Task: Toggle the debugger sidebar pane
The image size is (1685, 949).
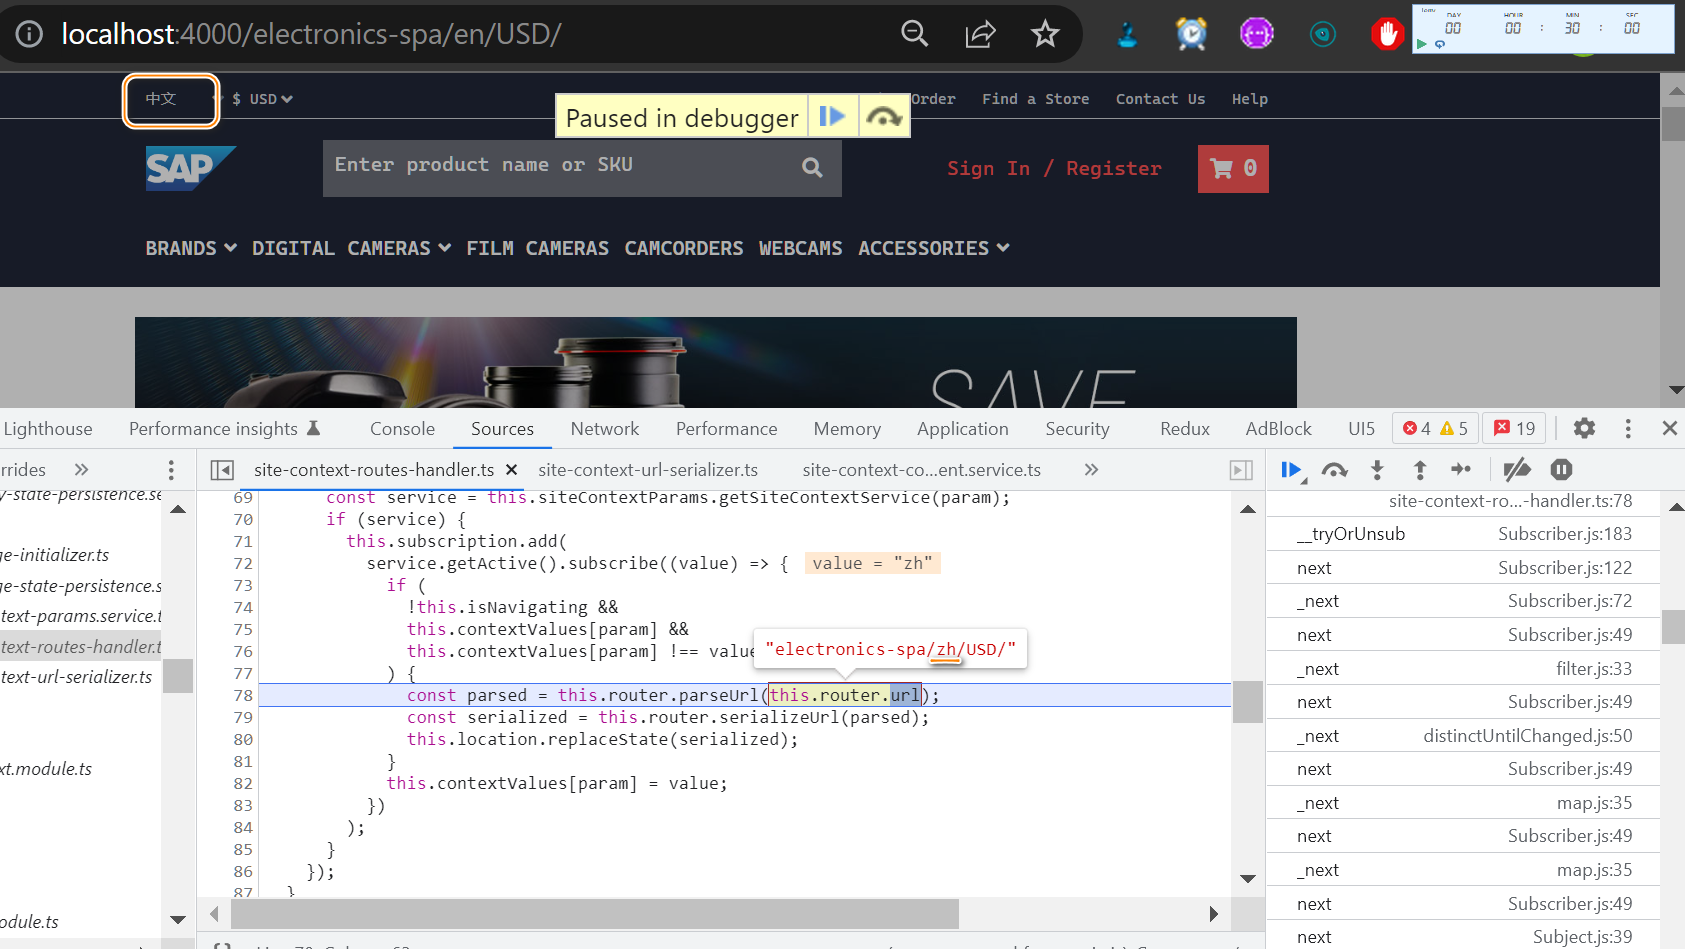Action: (1241, 470)
